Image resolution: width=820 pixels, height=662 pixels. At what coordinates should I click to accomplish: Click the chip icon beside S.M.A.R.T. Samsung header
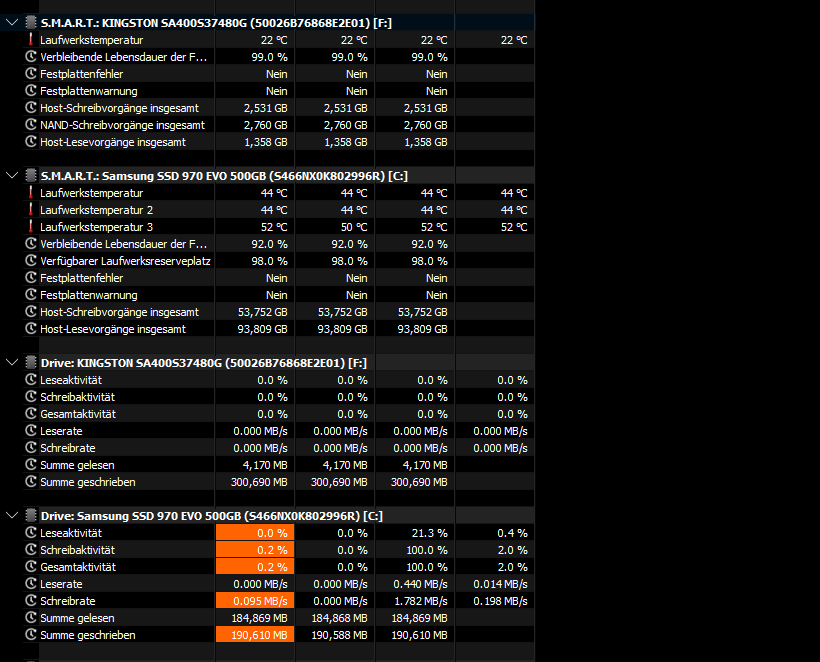coord(31,176)
